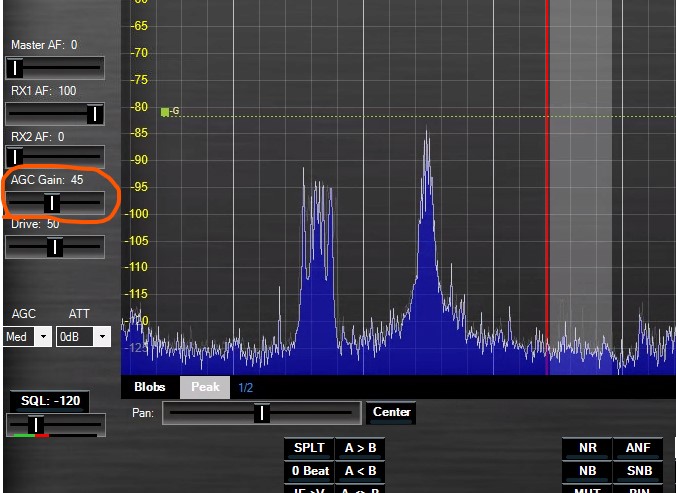Click the AGC Gain: 45 label
This screenshot has width=676, height=493.
pos(47,180)
